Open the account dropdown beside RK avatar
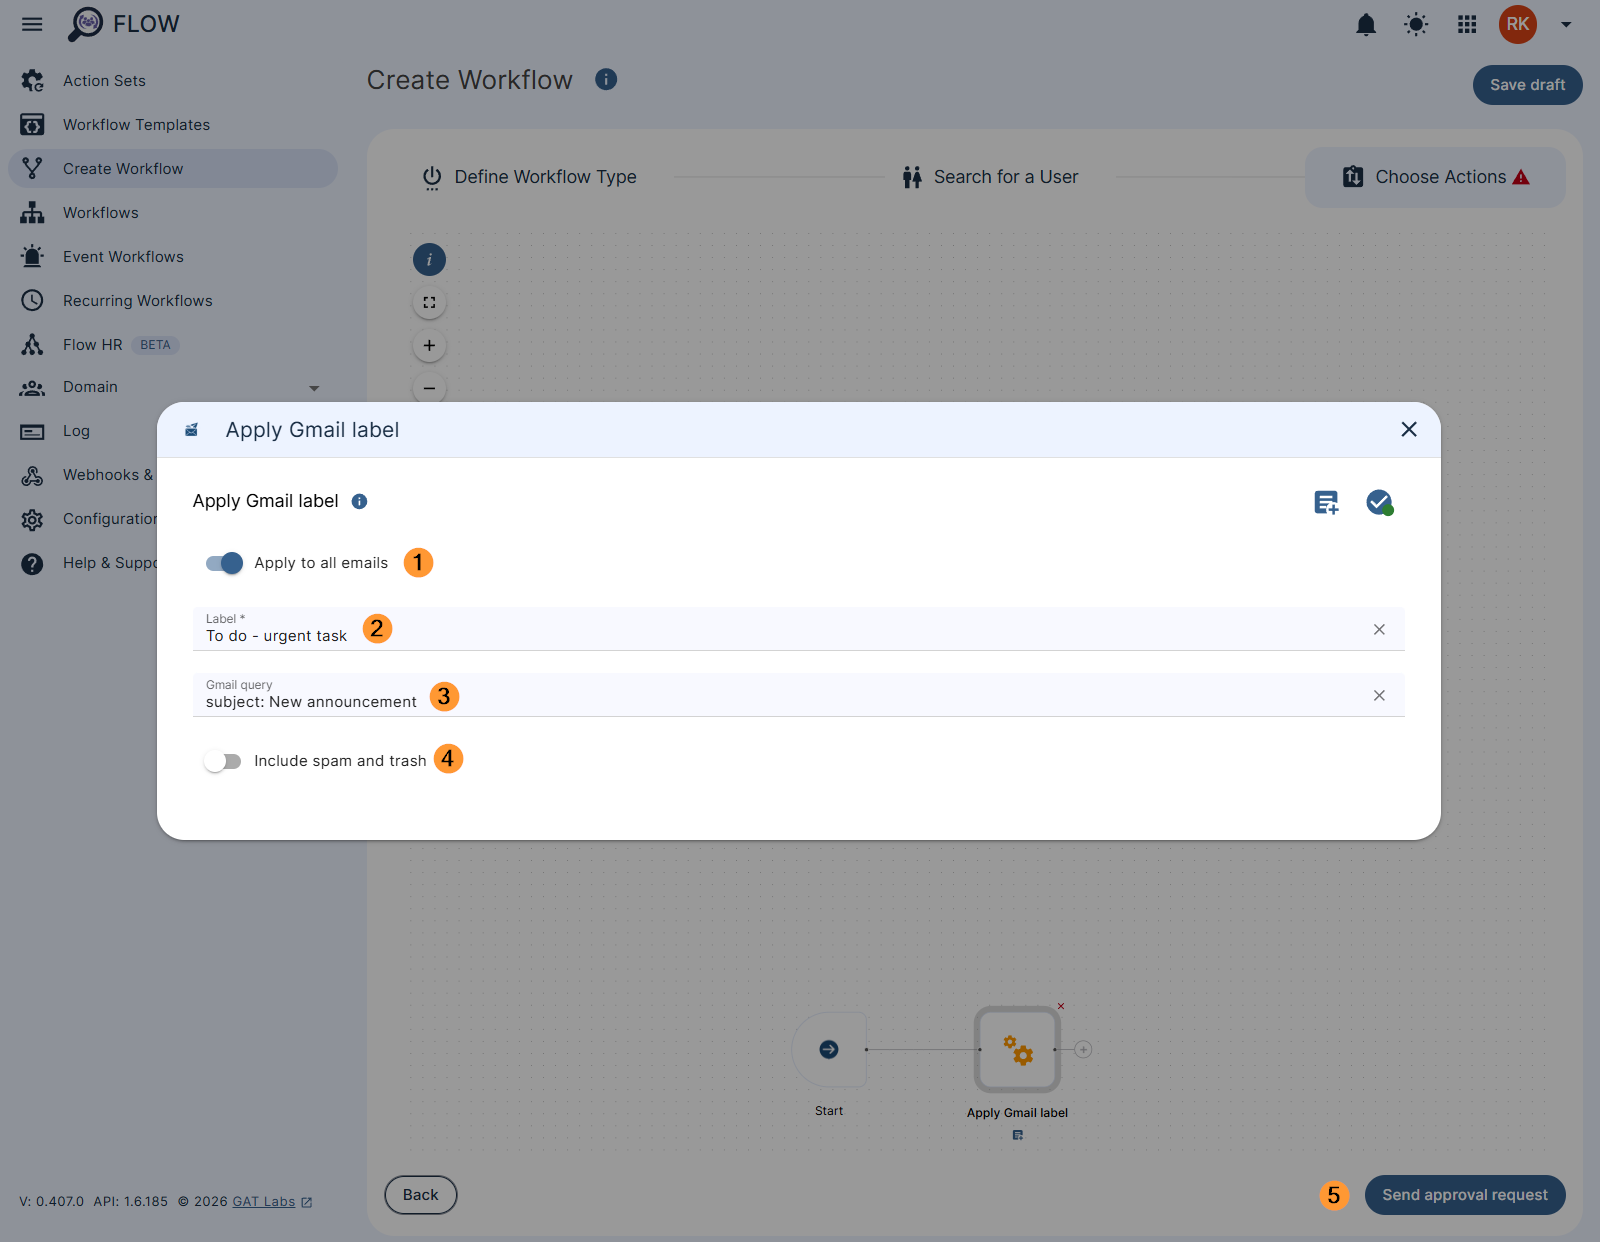 [x=1565, y=24]
